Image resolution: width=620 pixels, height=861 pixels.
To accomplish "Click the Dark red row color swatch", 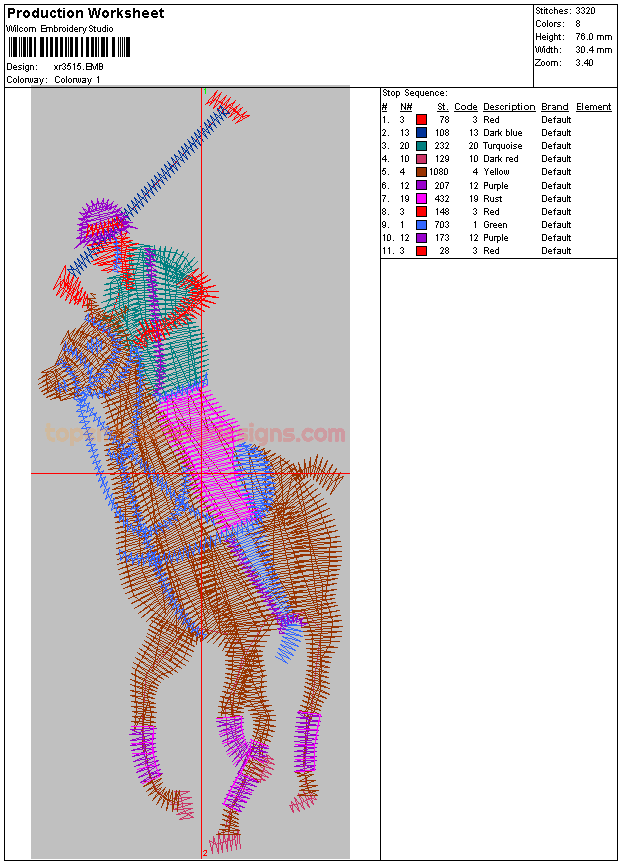I will (421, 159).
